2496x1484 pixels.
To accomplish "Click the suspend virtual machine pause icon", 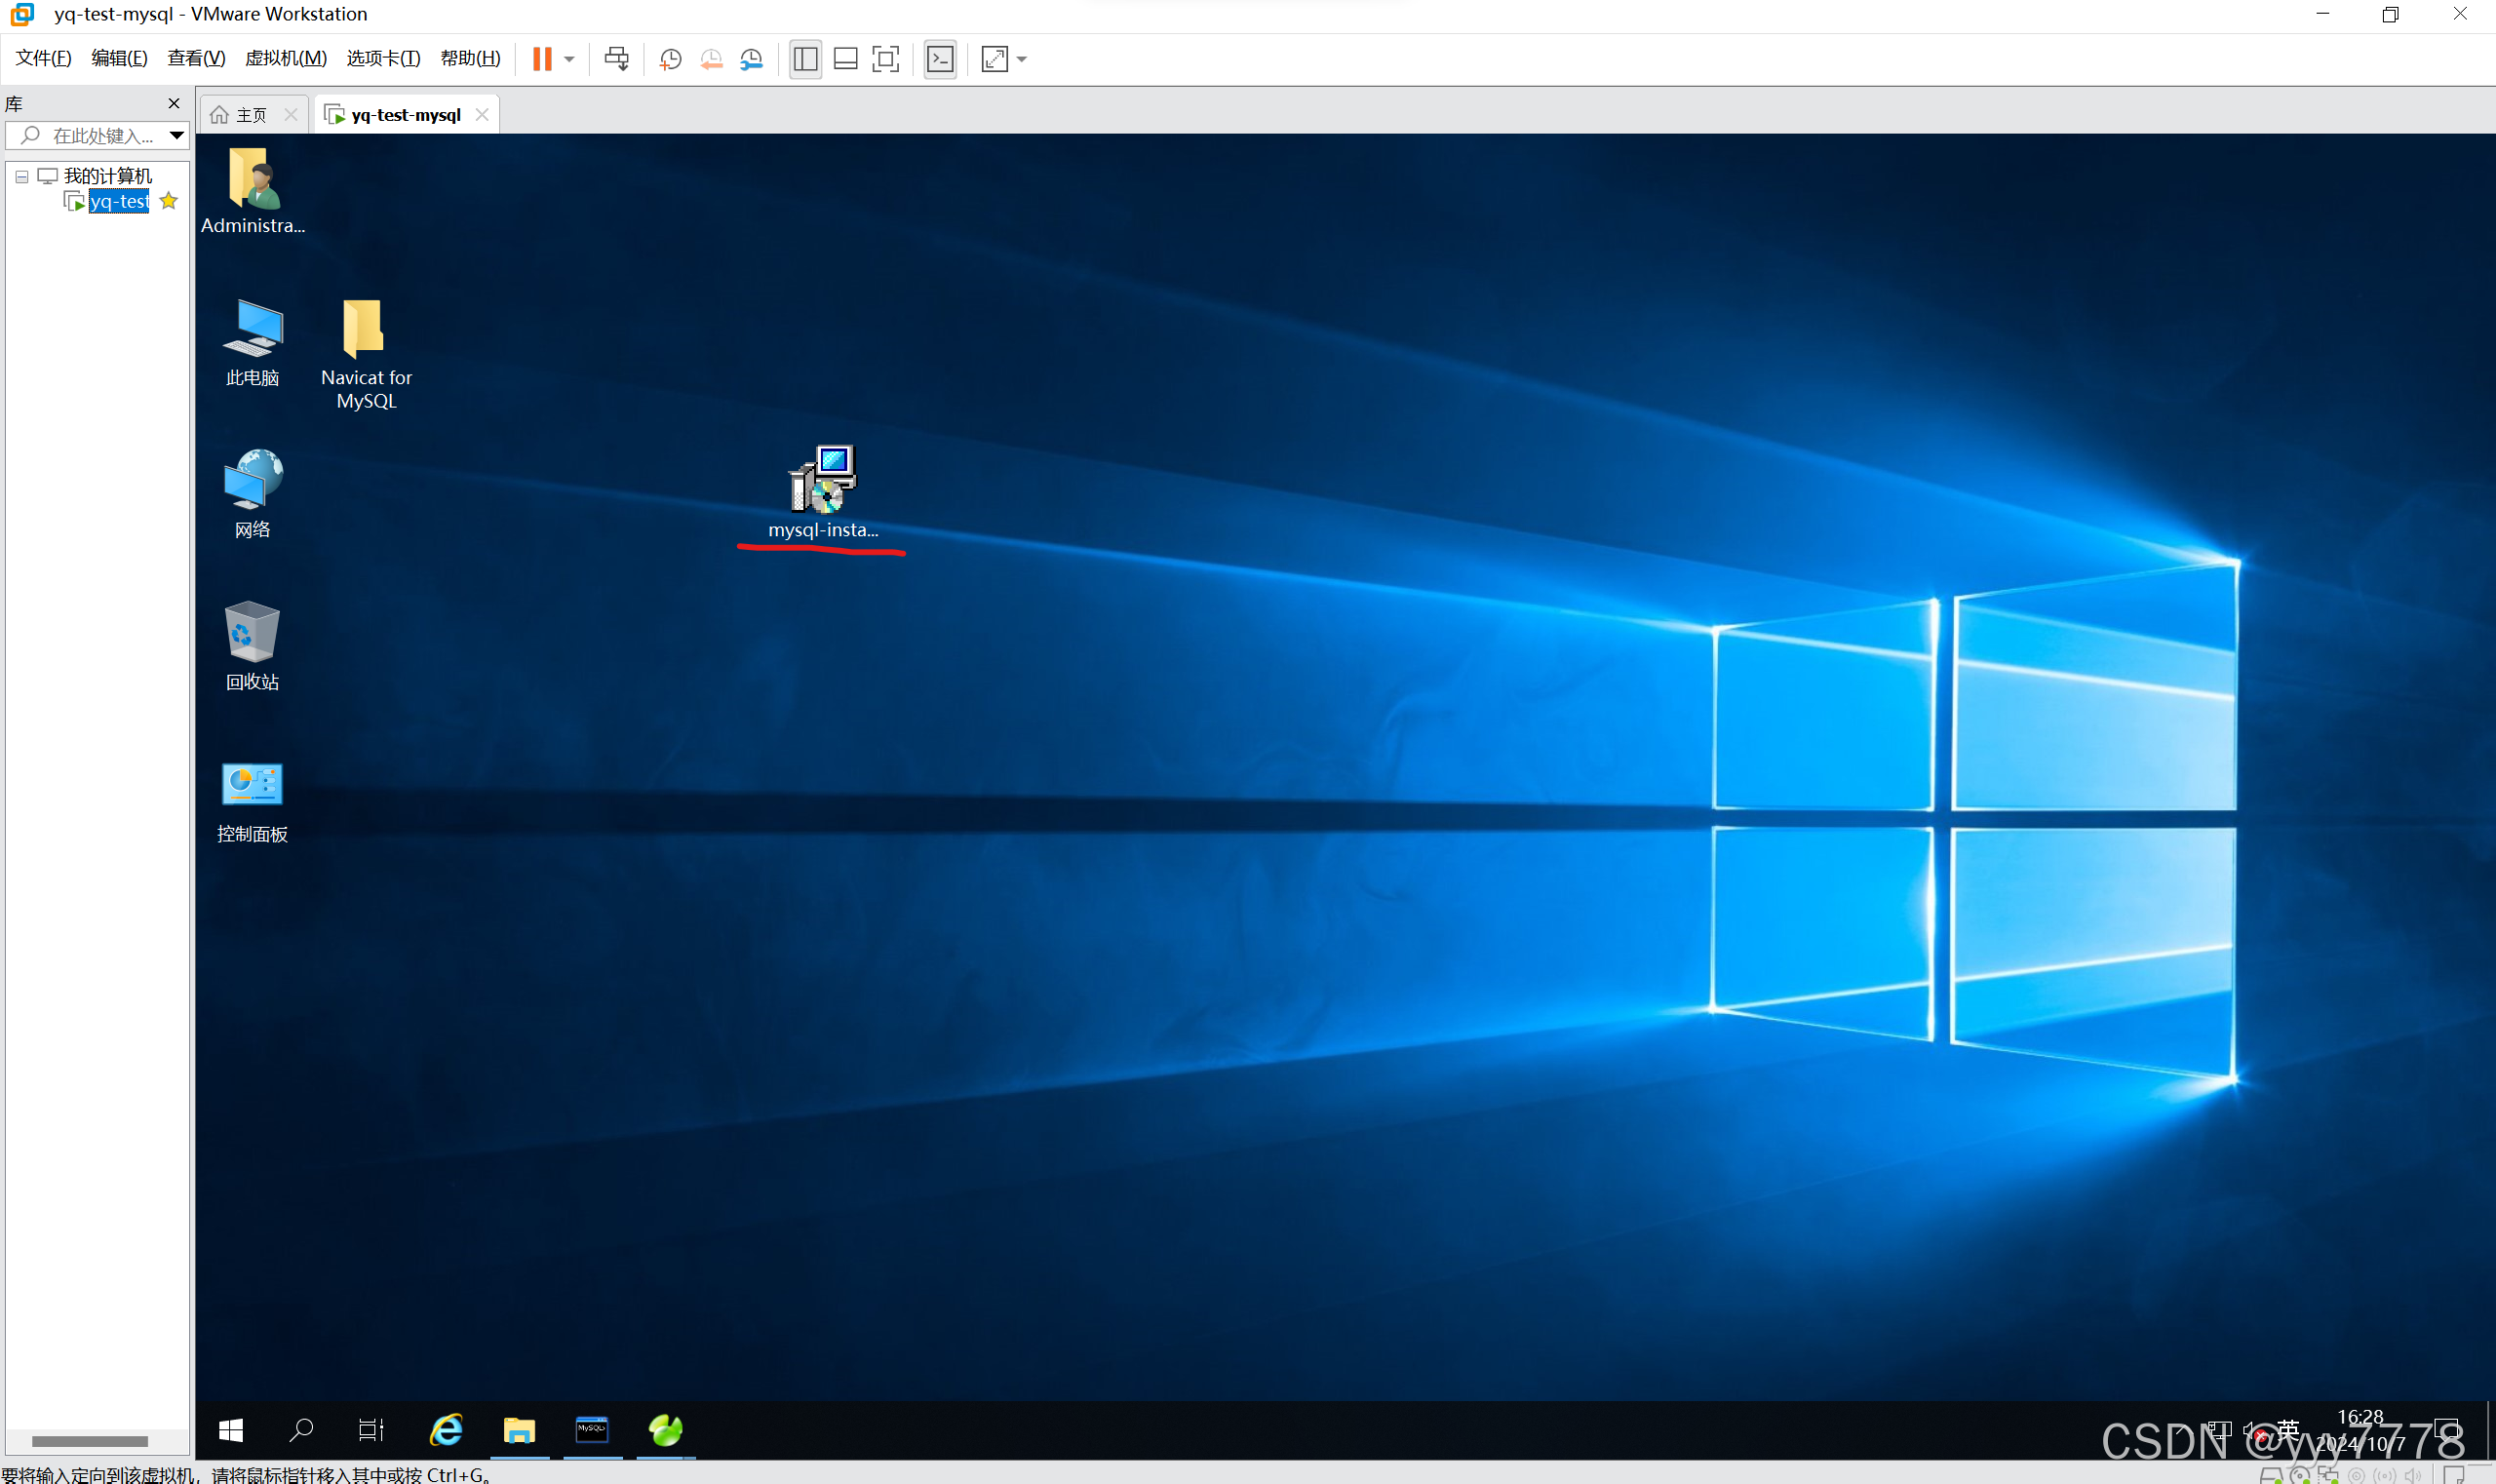I will (542, 59).
